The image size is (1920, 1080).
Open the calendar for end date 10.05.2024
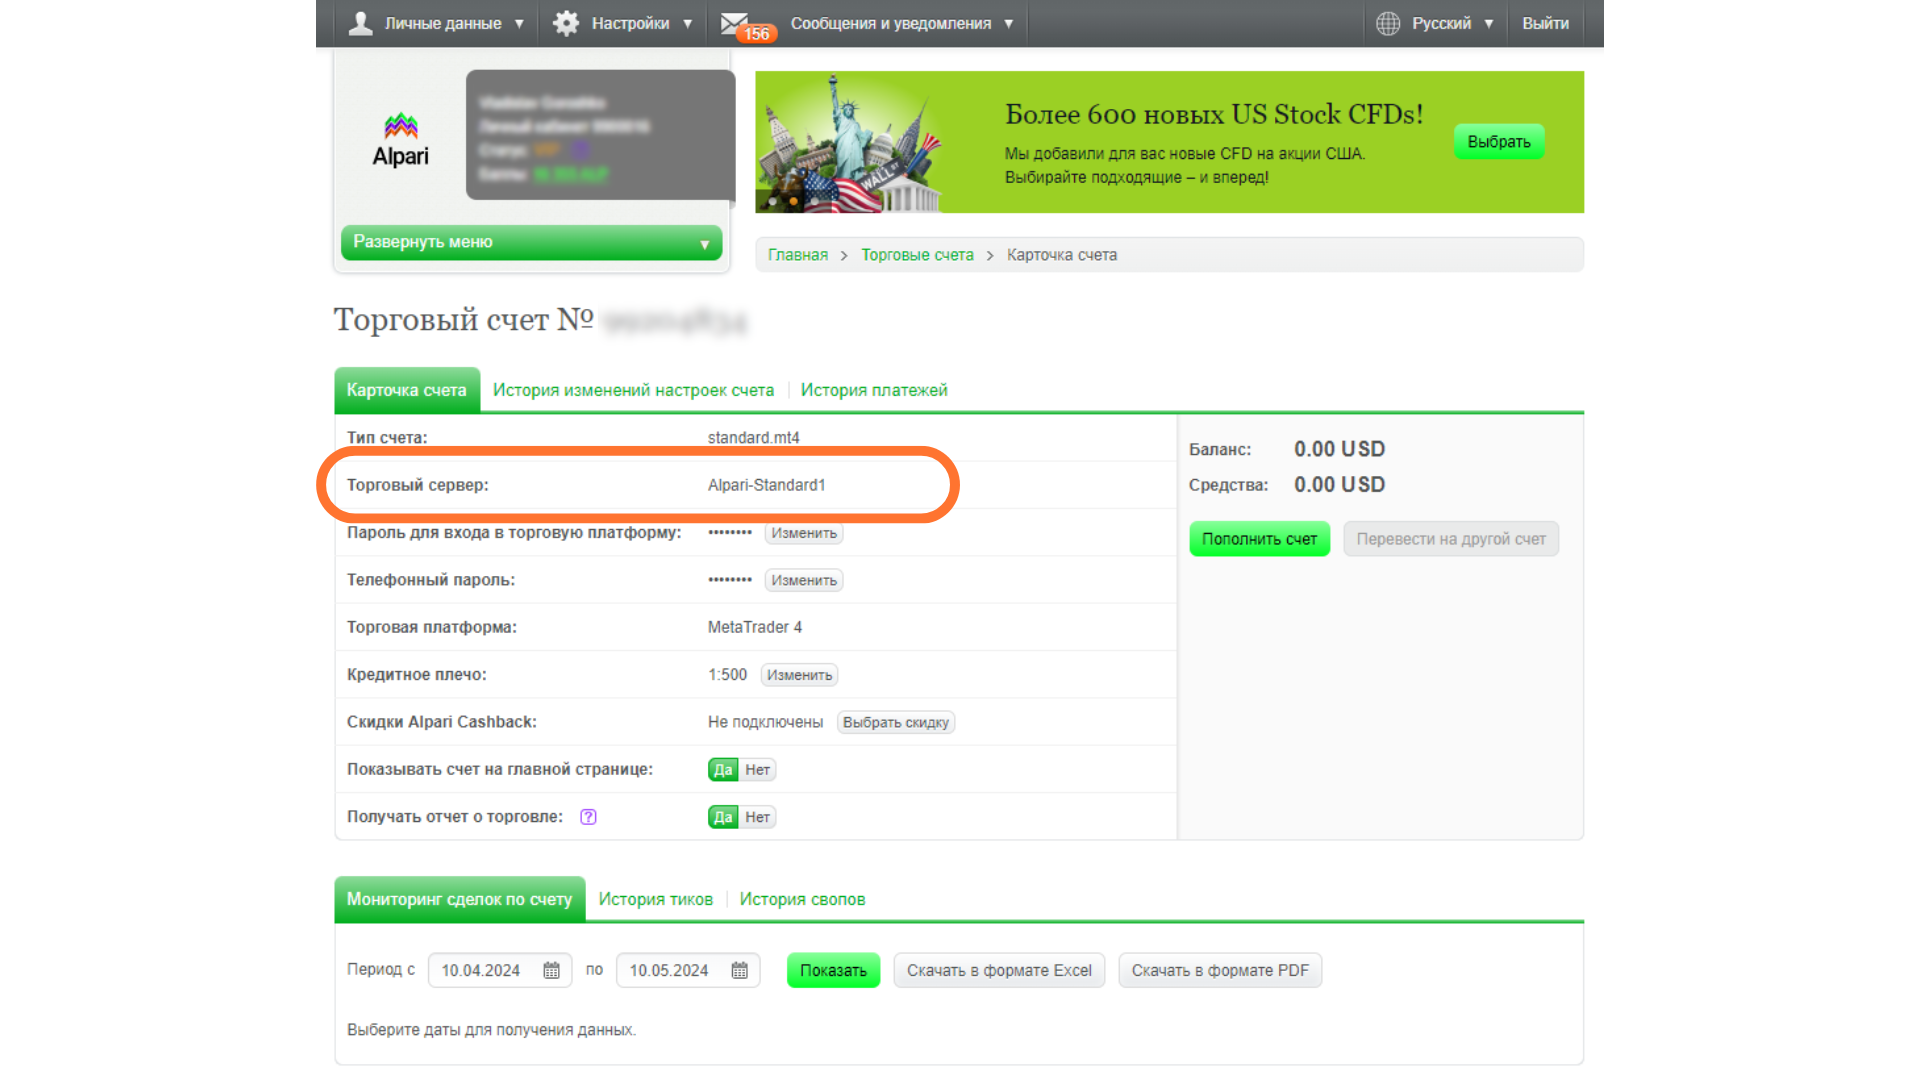(739, 971)
